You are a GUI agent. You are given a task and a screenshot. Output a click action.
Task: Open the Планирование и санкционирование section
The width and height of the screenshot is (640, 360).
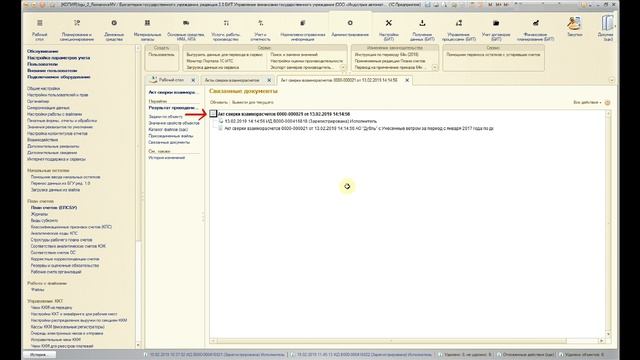coord(77,29)
